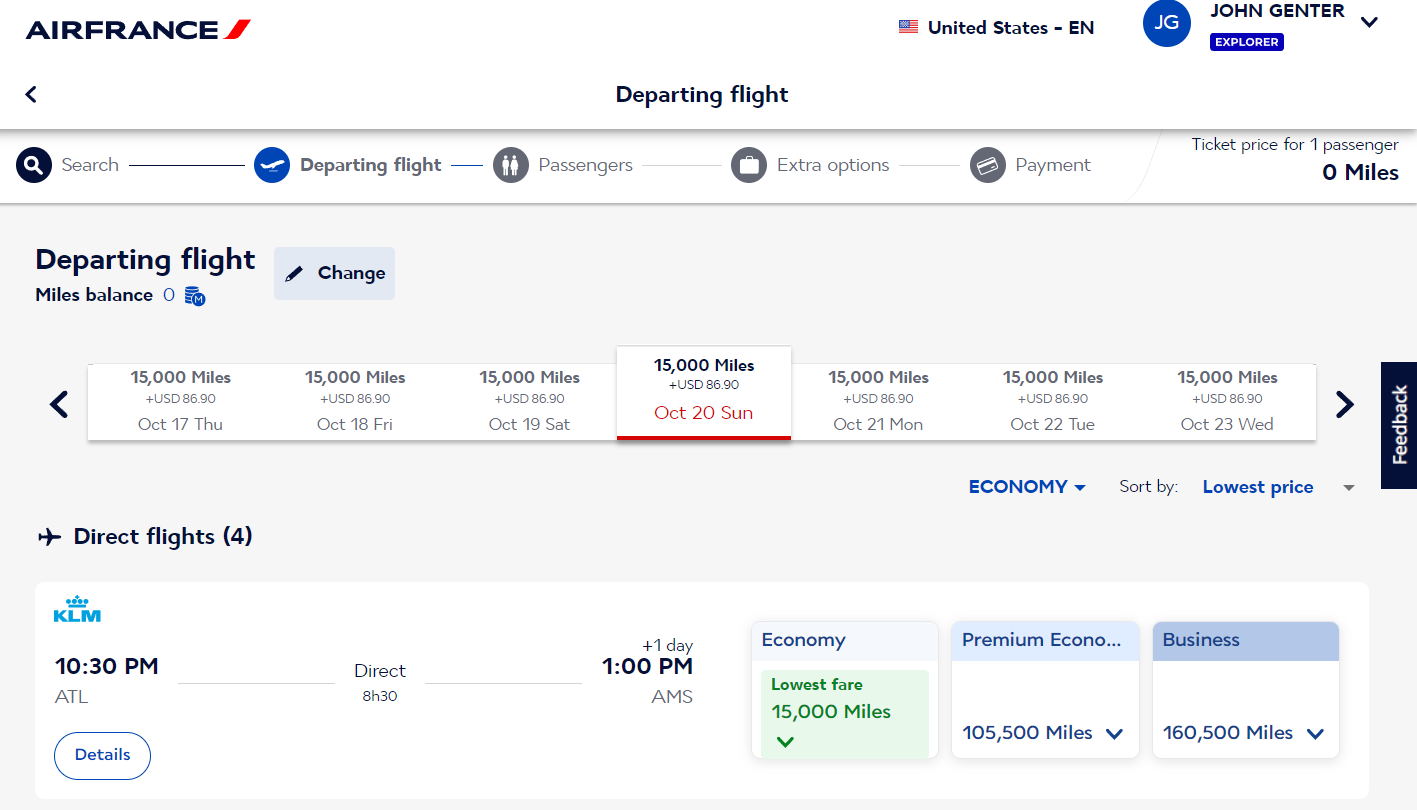This screenshot has width=1417, height=810.
Task: Click the Search magnifier step icon
Action: point(34,165)
